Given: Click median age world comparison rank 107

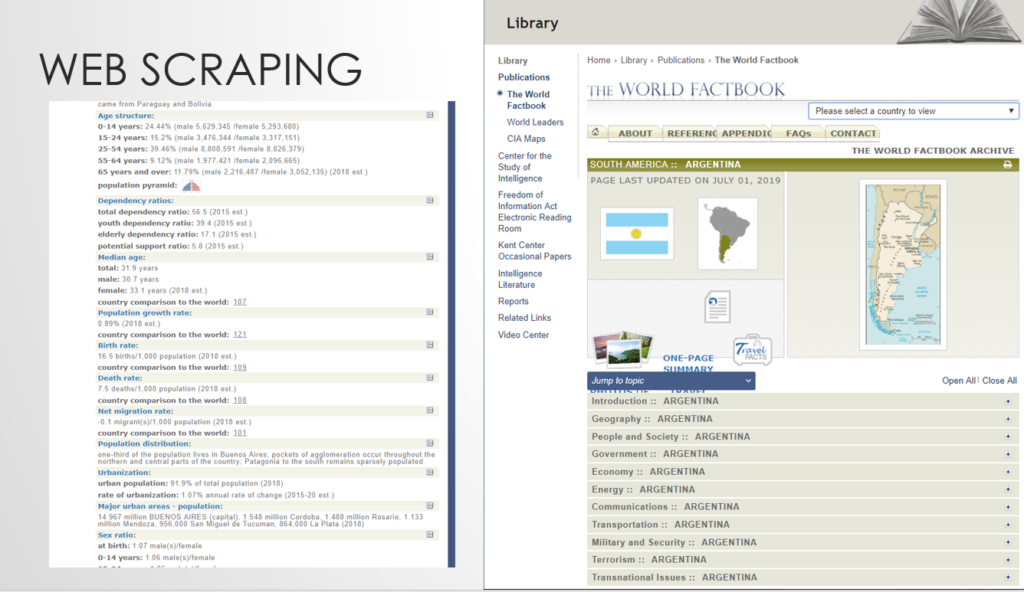Looking at the screenshot, I should point(240,302).
